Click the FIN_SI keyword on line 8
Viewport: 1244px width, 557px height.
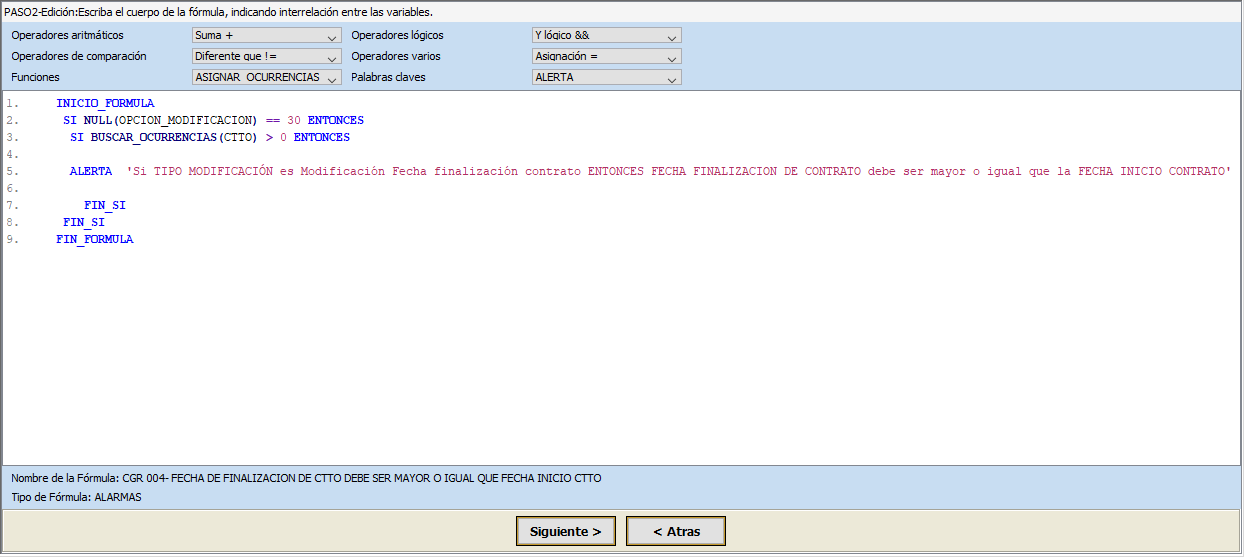coord(83,222)
